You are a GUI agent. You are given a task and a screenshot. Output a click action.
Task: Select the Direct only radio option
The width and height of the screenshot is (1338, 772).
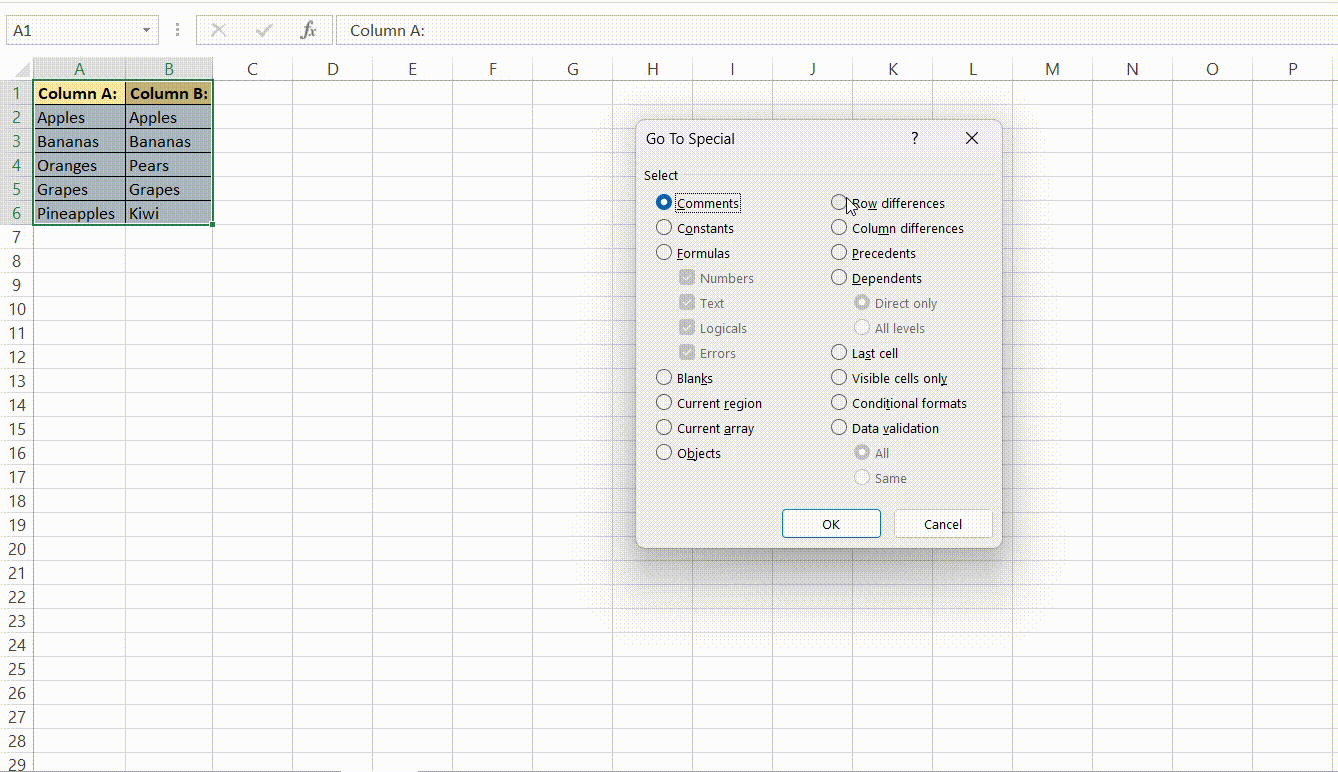point(862,302)
